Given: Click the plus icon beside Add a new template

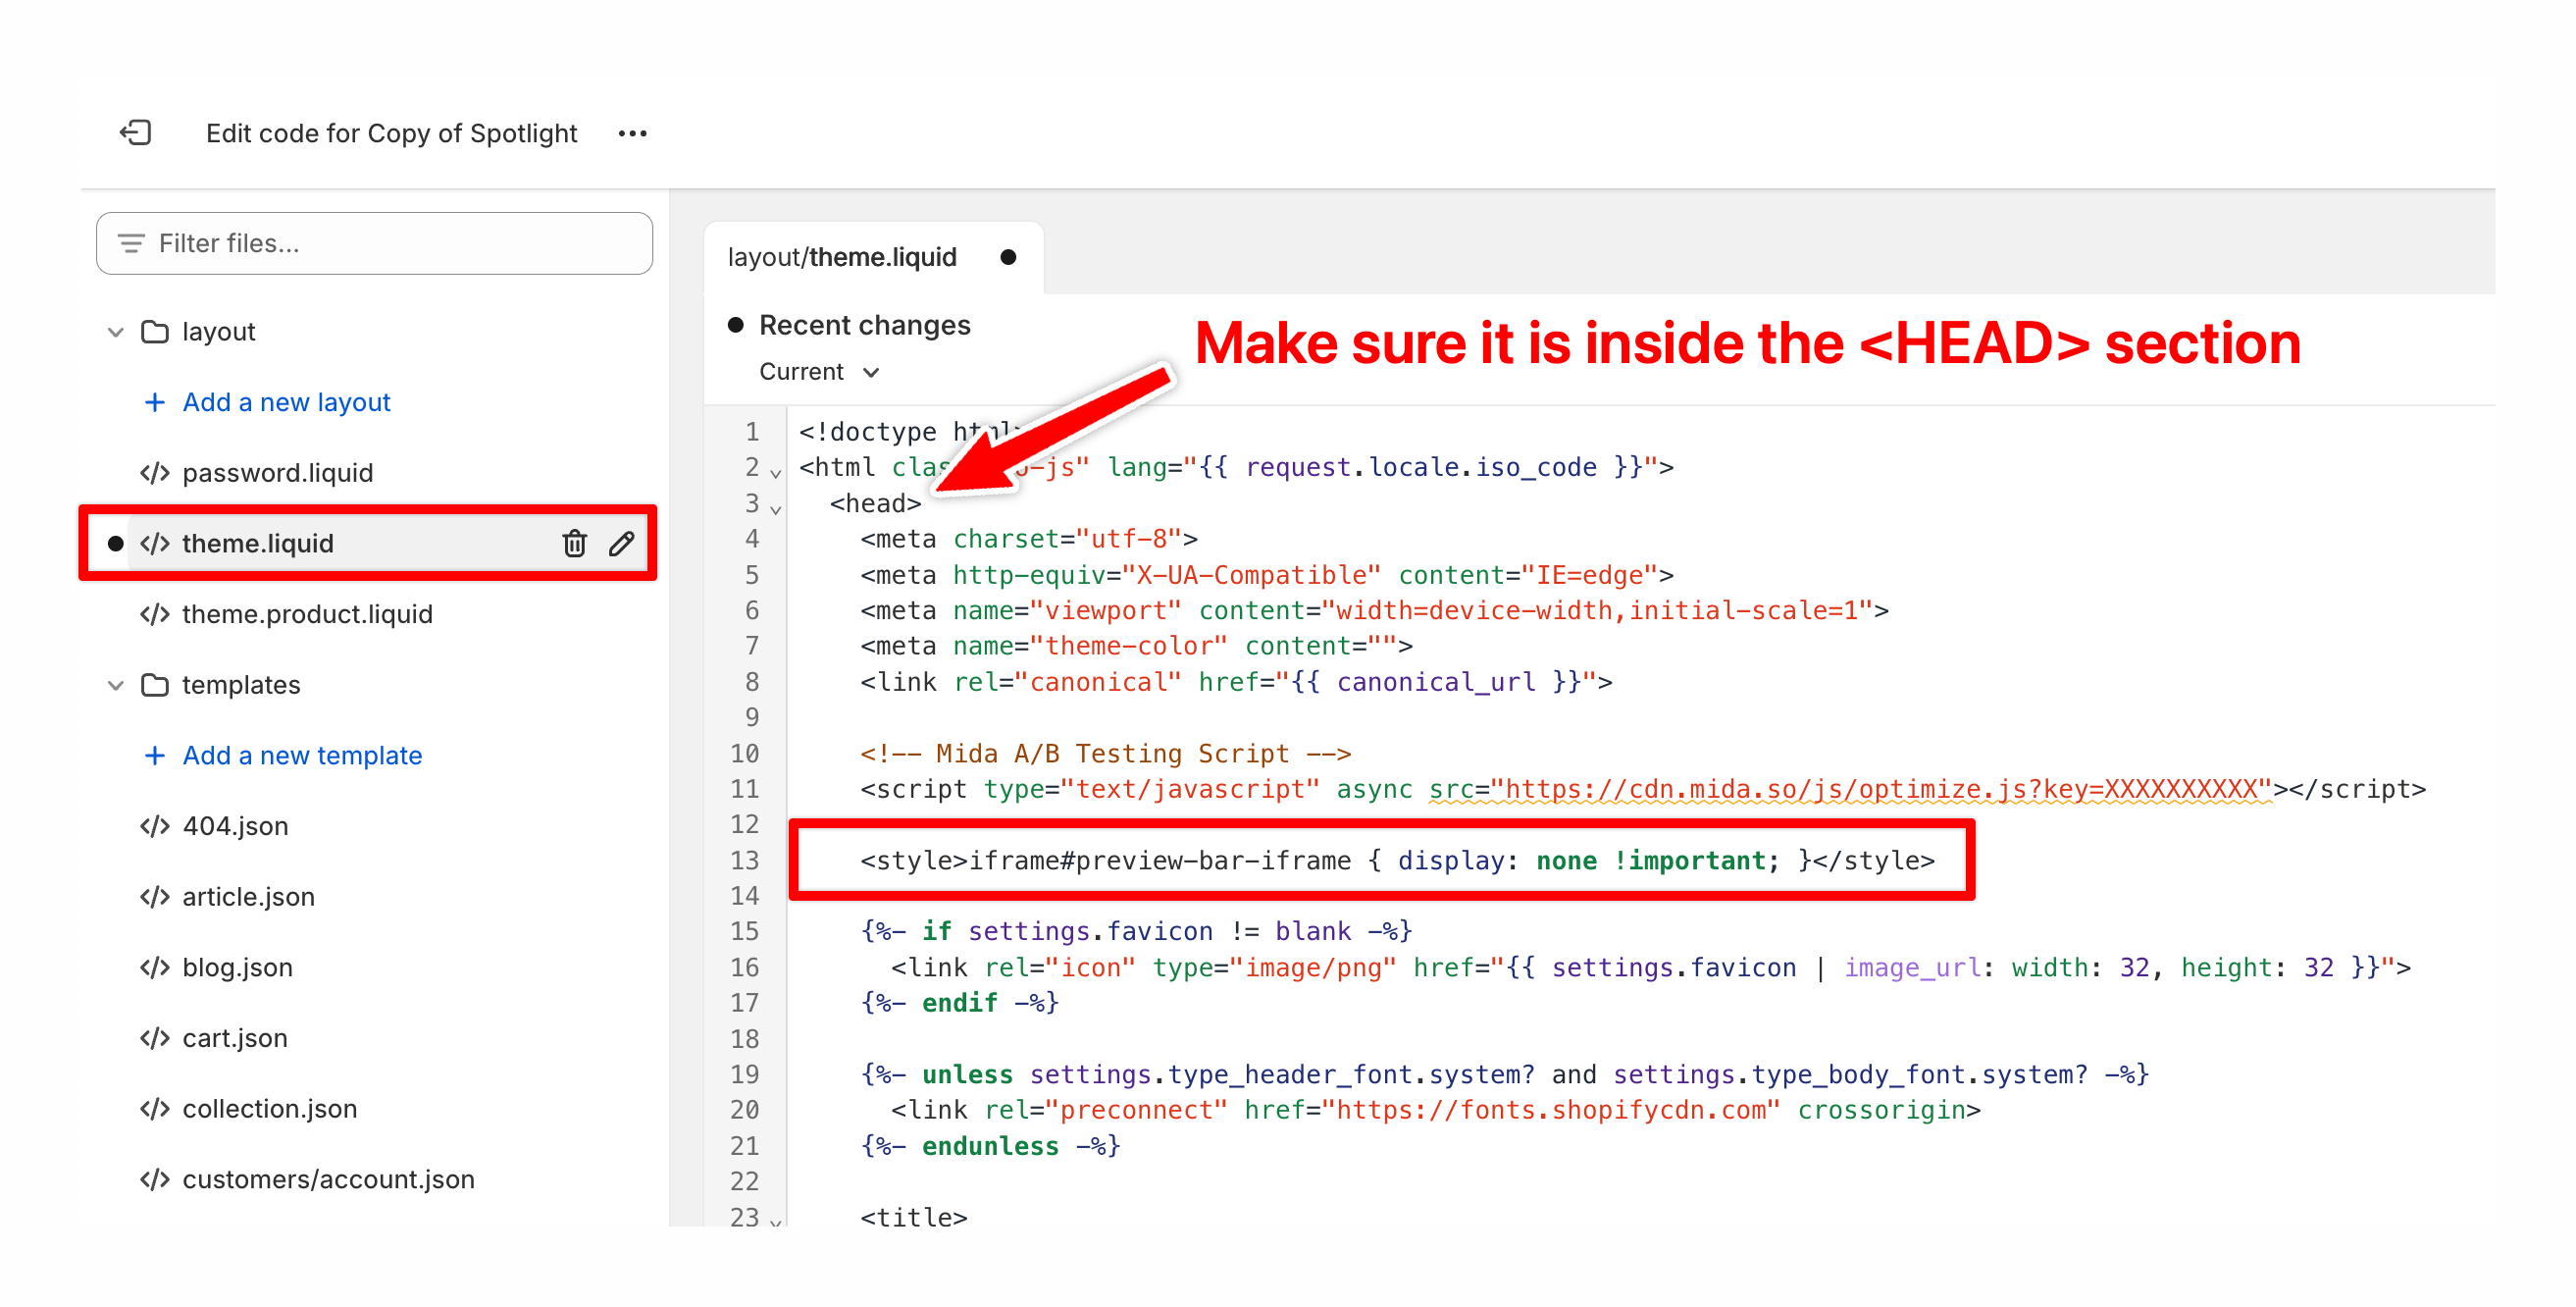Looking at the screenshot, I should pyautogui.click(x=154, y=755).
